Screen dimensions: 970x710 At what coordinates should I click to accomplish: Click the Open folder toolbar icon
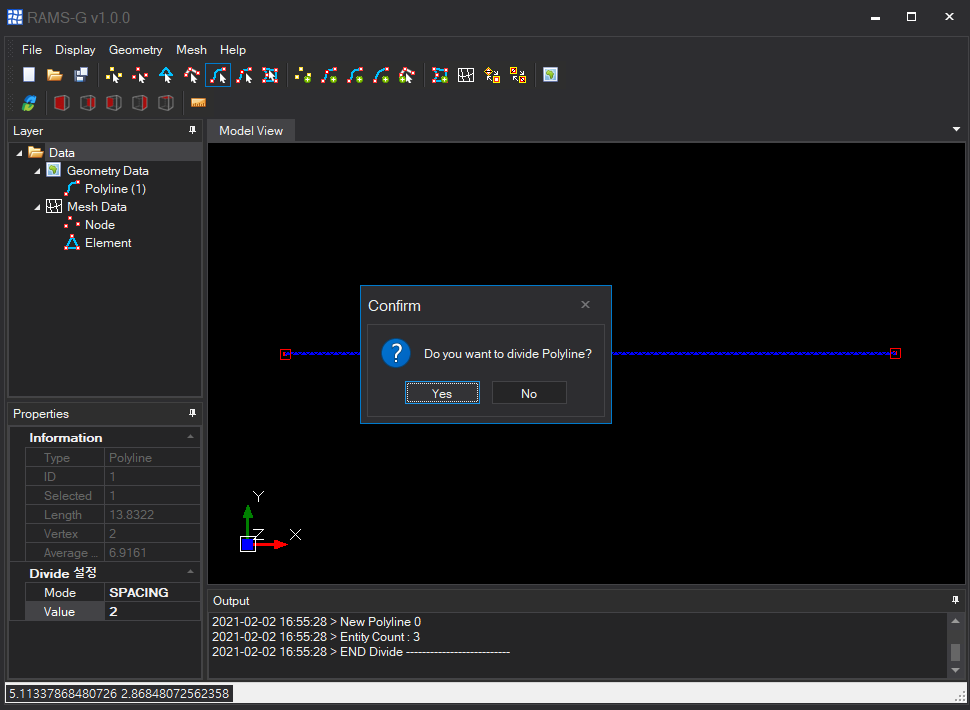[x=55, y=75]
